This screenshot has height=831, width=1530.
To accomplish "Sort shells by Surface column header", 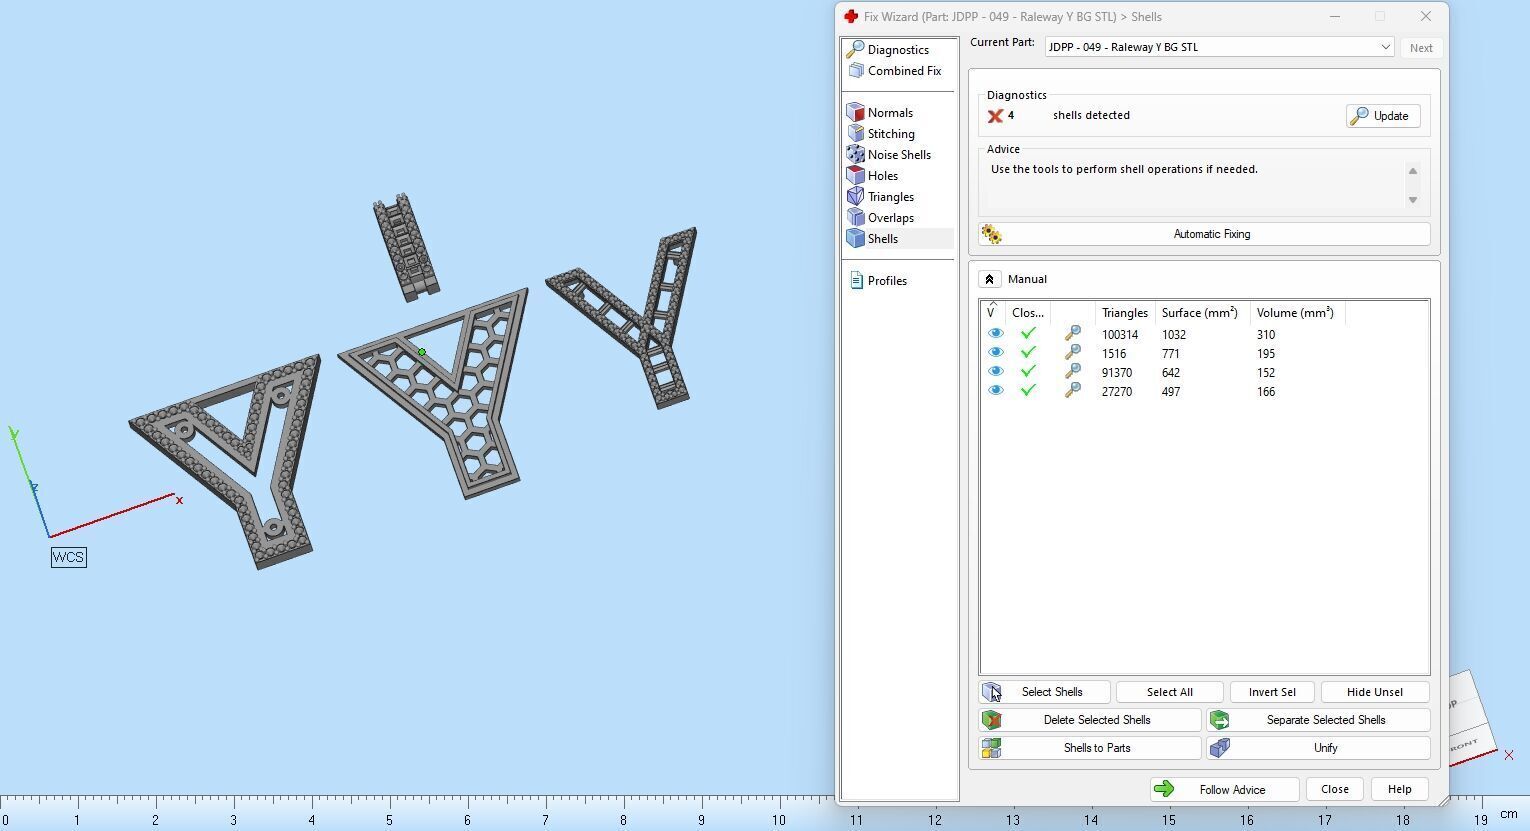I will point(1200,313).
